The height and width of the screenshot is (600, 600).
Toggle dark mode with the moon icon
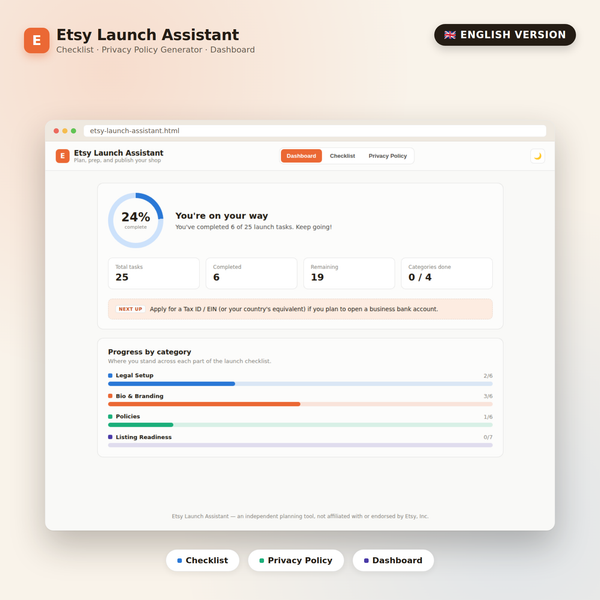(x=537, y=156)
